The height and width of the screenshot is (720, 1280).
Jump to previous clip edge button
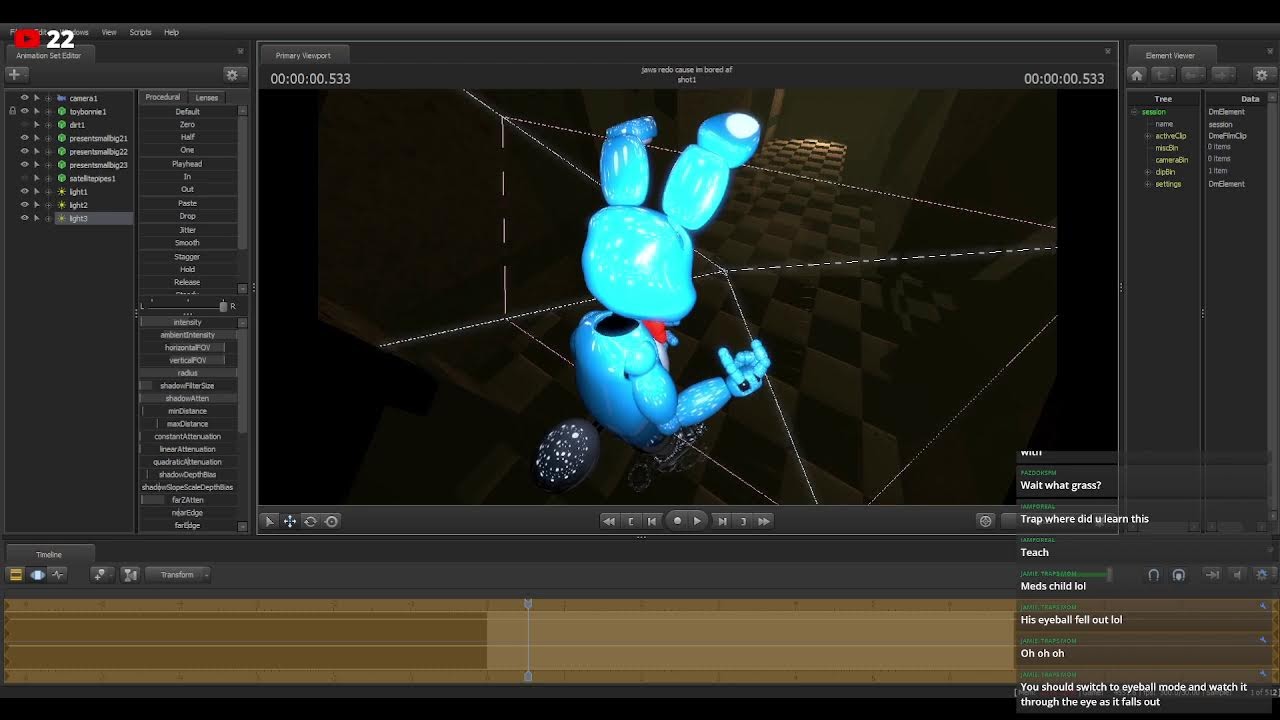(x=652, y=521)
